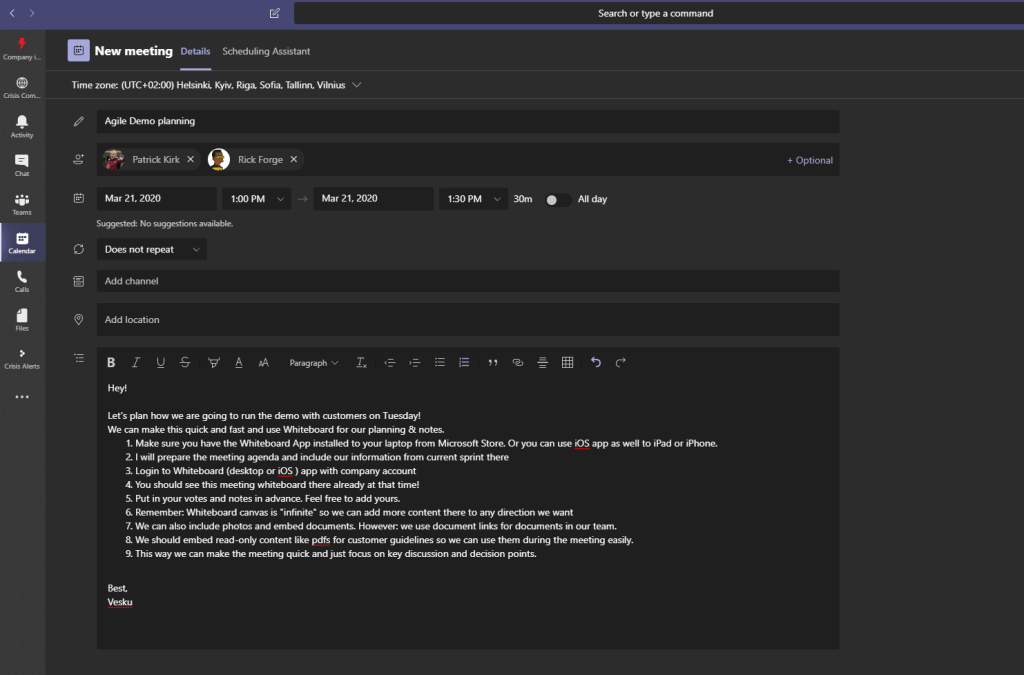Go forward with the right arrow
Image resolution: width=1024 pixels, height=675 pixels.
[x=32, y=13]
